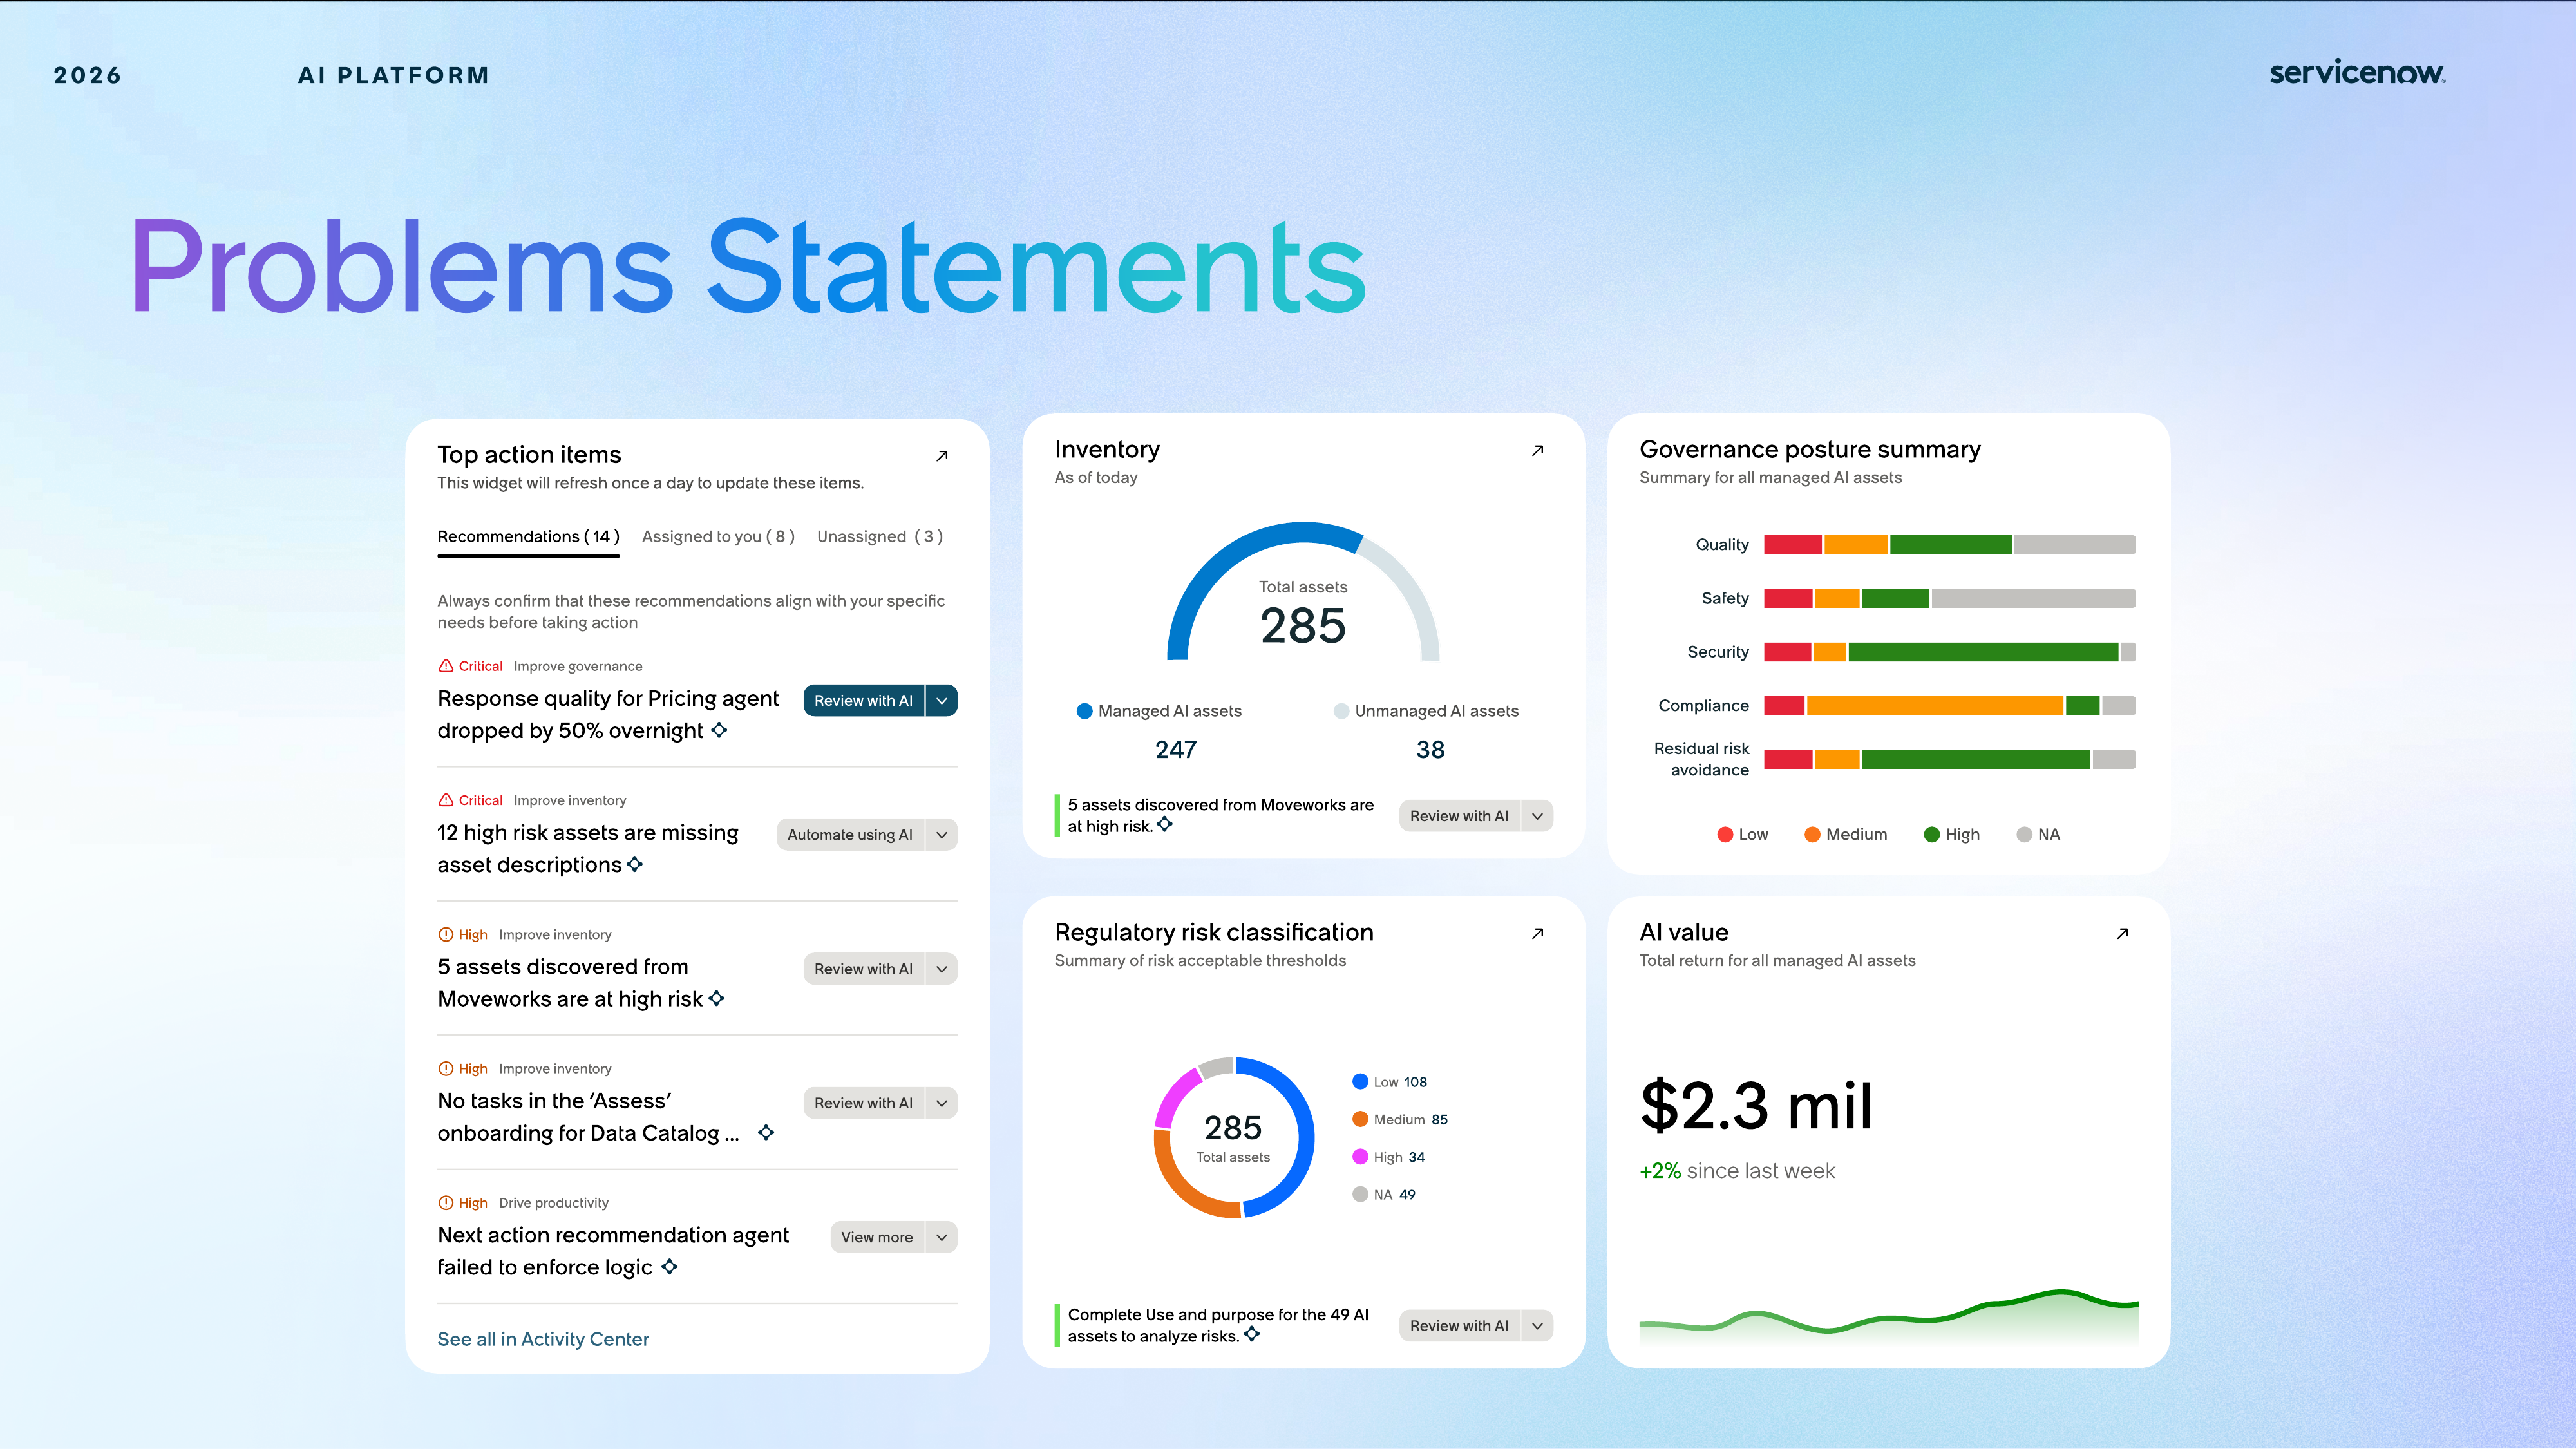Click the blue Low 108 legend dot
The width and height of the screenshot is (2576, 1449).
(1360, 1082)
